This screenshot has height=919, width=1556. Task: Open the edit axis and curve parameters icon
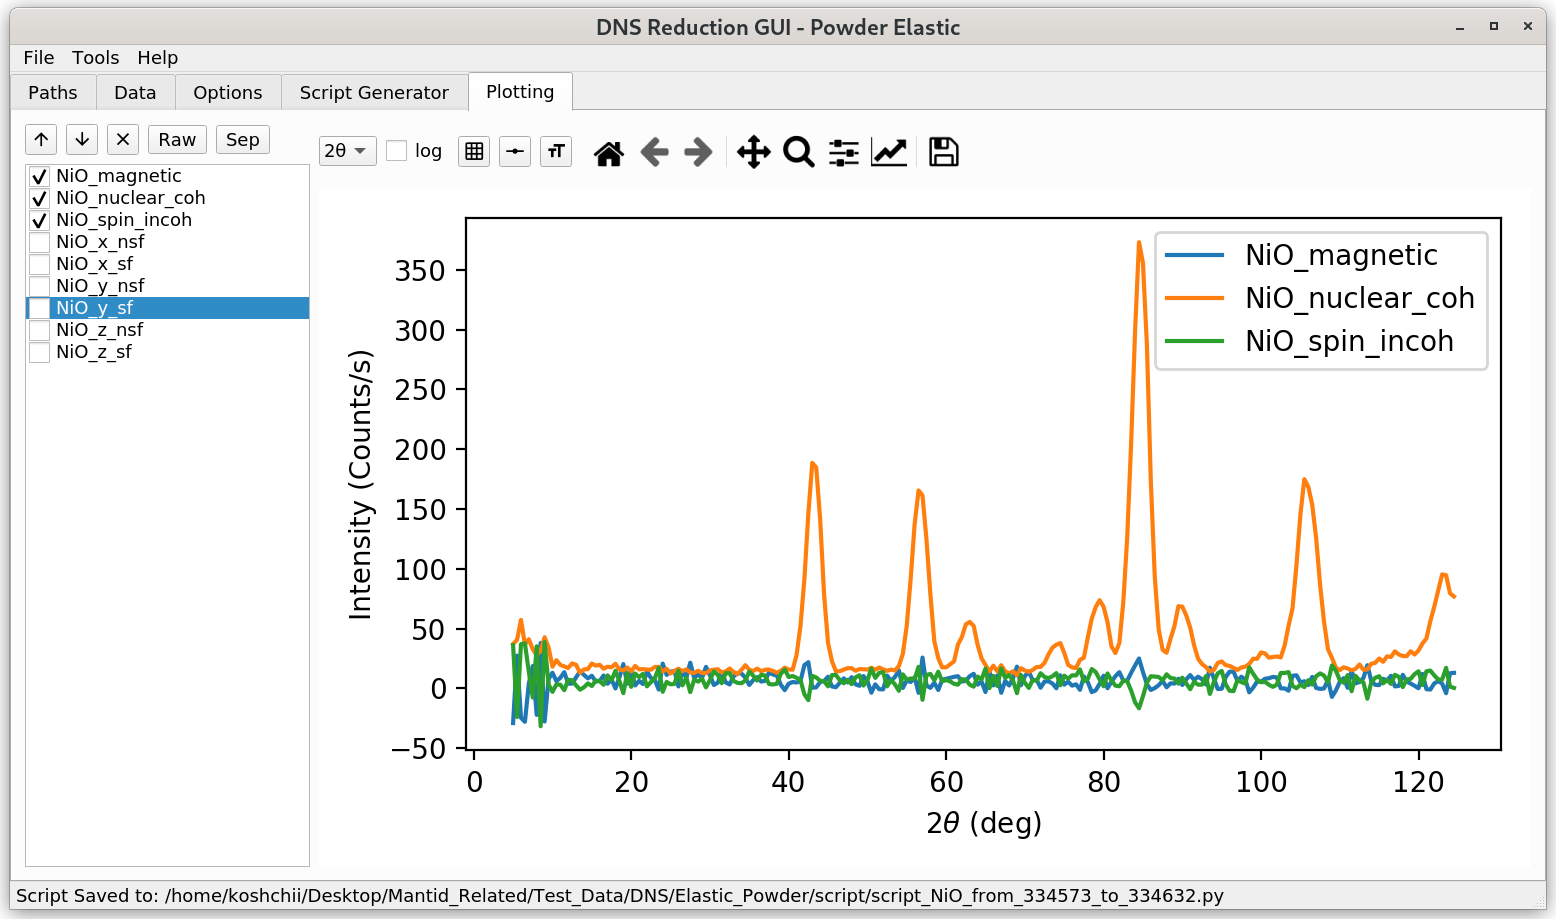pos(889,153)
